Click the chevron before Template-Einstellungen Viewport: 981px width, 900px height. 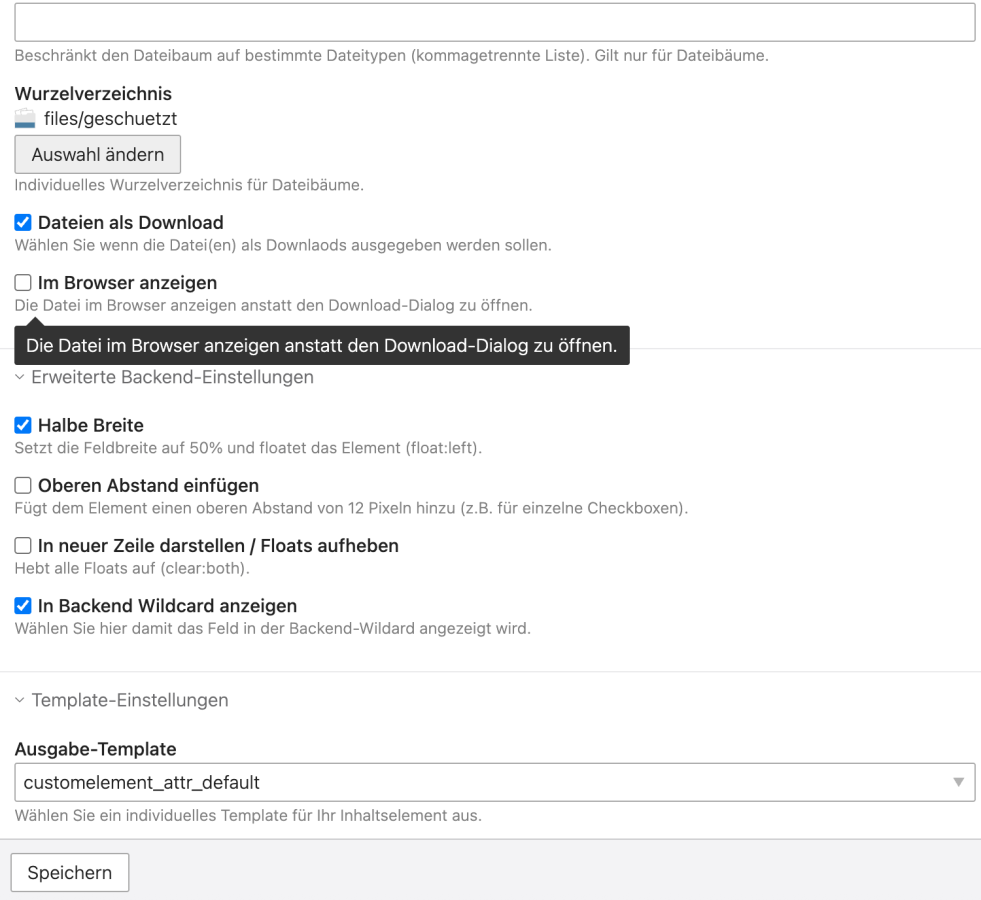[20, 701]
